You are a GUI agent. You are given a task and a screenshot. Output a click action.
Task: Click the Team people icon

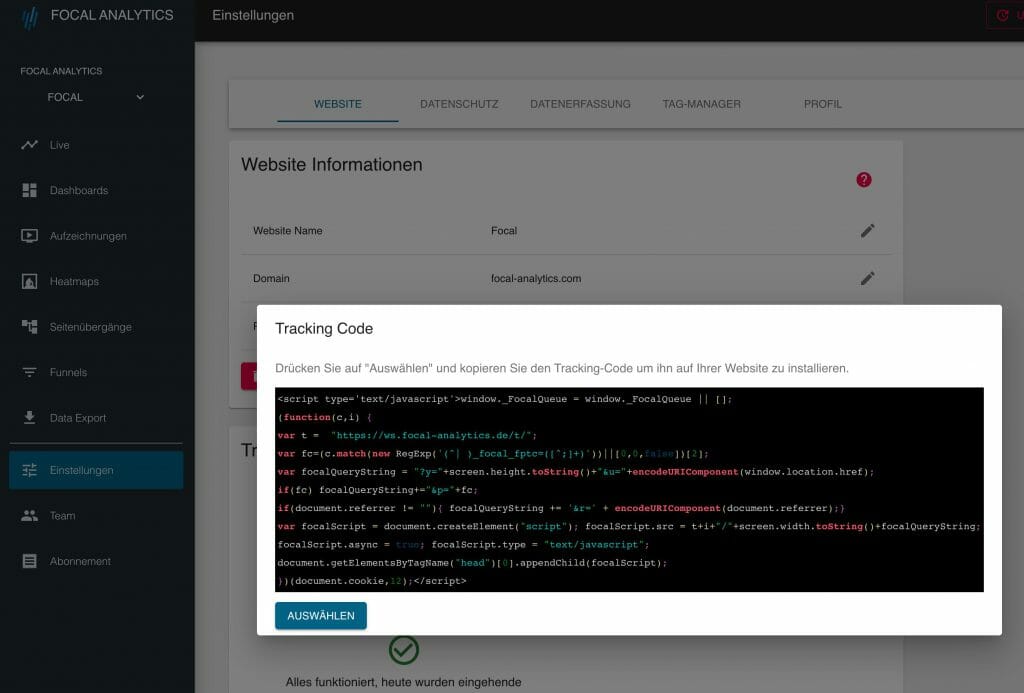pos(29,515)
